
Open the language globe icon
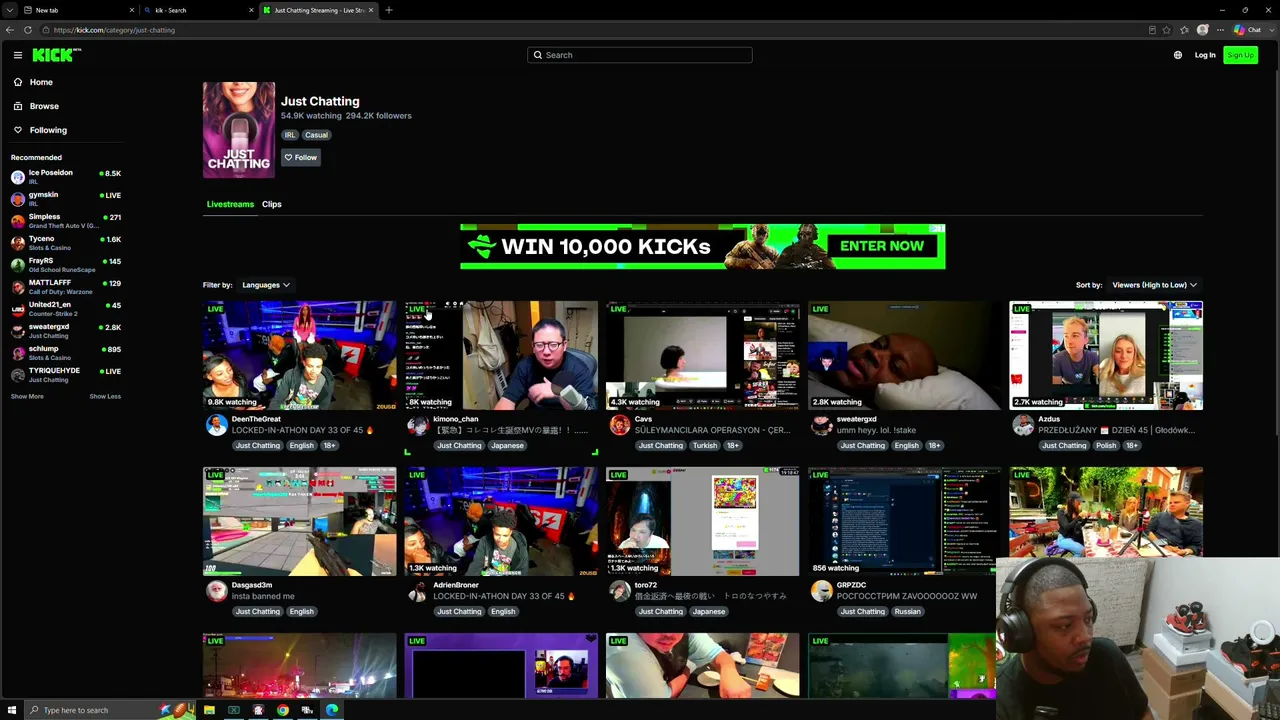point(1178,55)
